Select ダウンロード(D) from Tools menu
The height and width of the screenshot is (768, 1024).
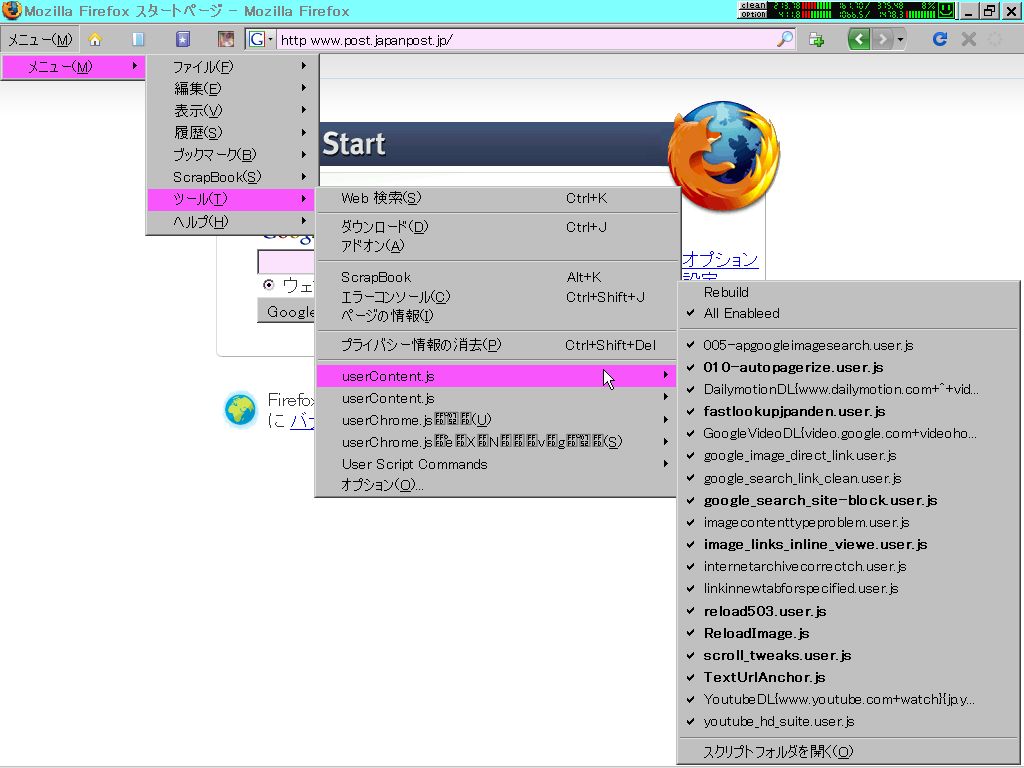(384, 227)
